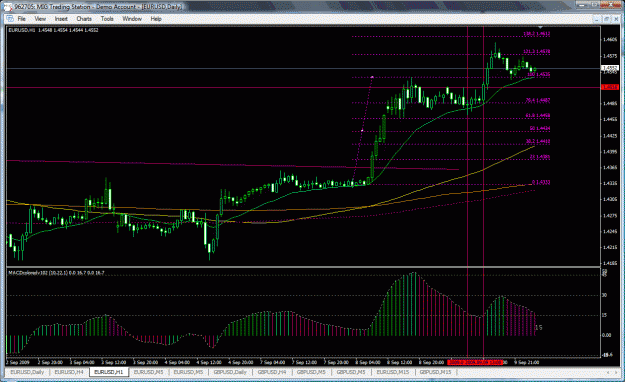Click the 1.4605 price axis label
The width and height of the screenshot is (625, 382).
coord(610,39)
